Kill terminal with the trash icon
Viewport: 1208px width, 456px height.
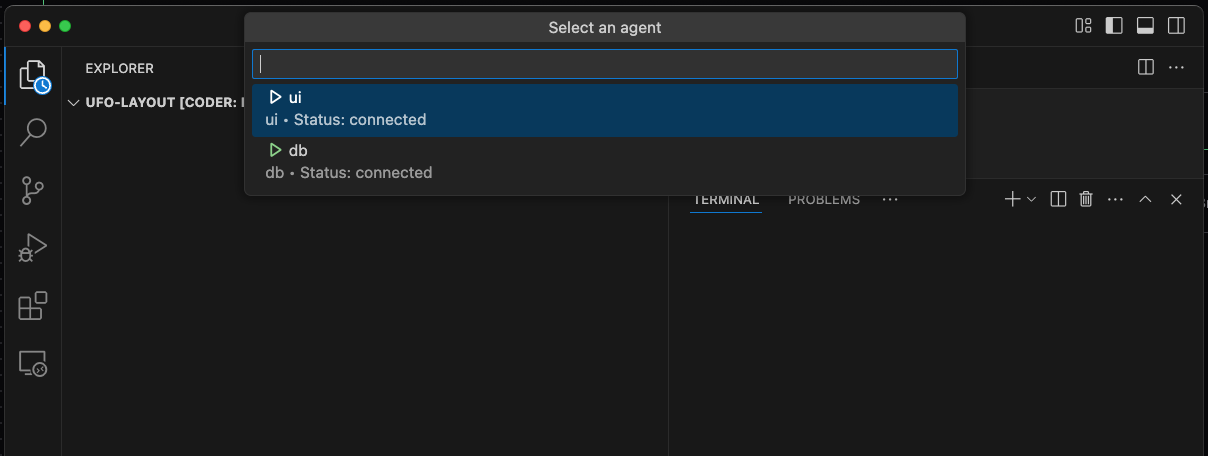1086,199
